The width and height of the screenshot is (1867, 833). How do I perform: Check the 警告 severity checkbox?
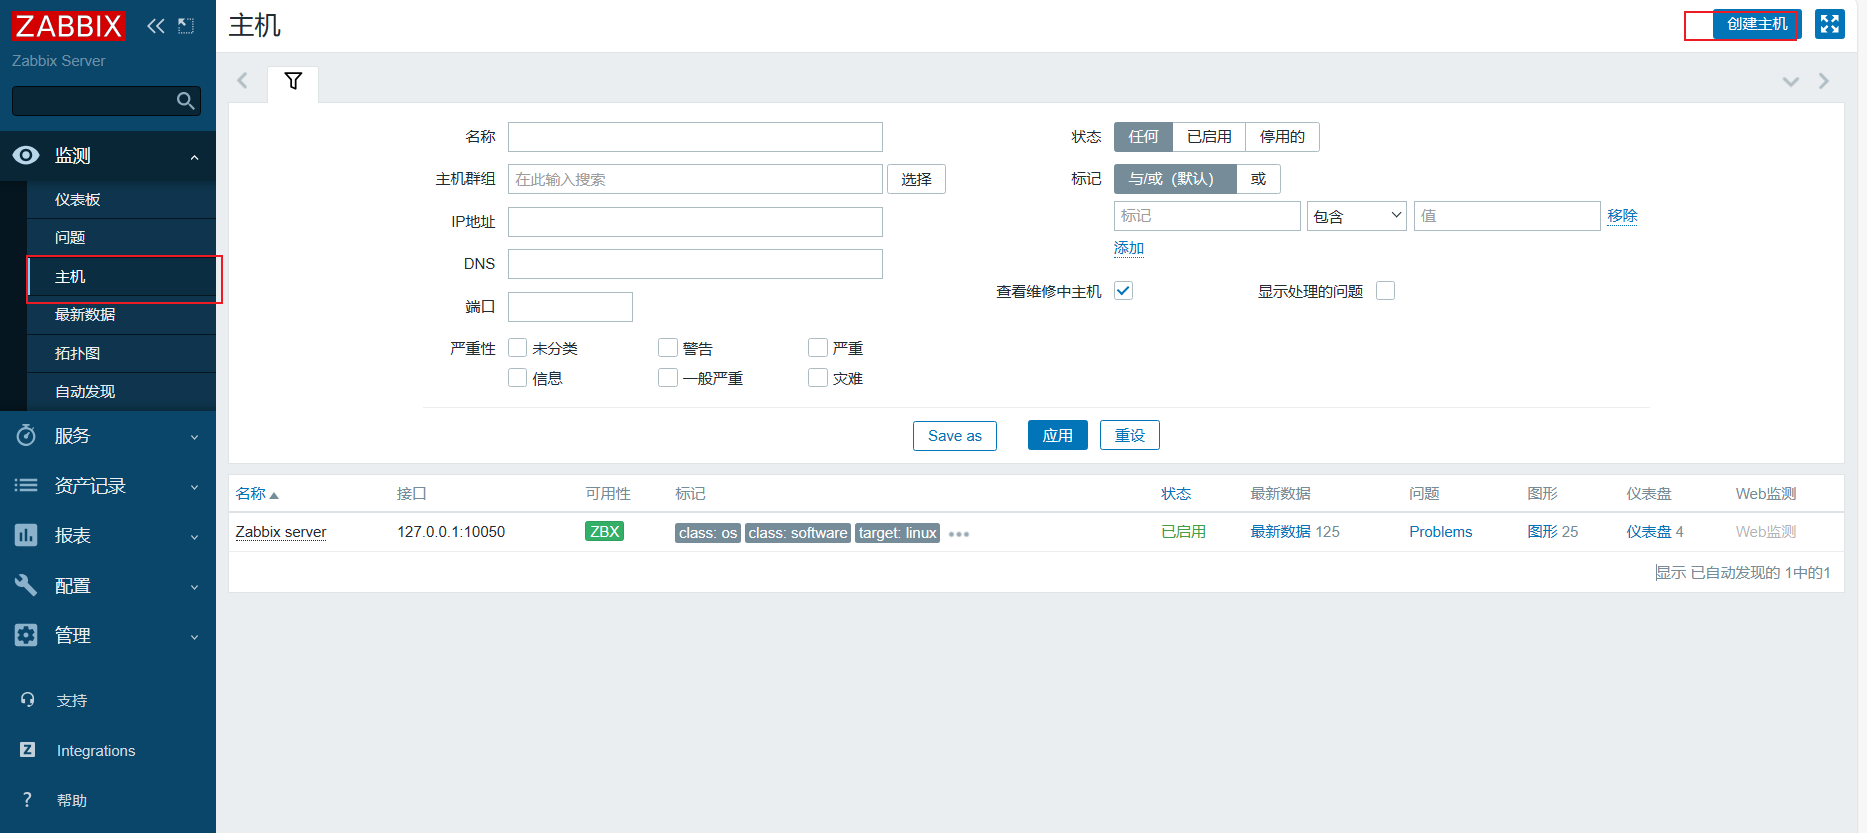[668, 348]
